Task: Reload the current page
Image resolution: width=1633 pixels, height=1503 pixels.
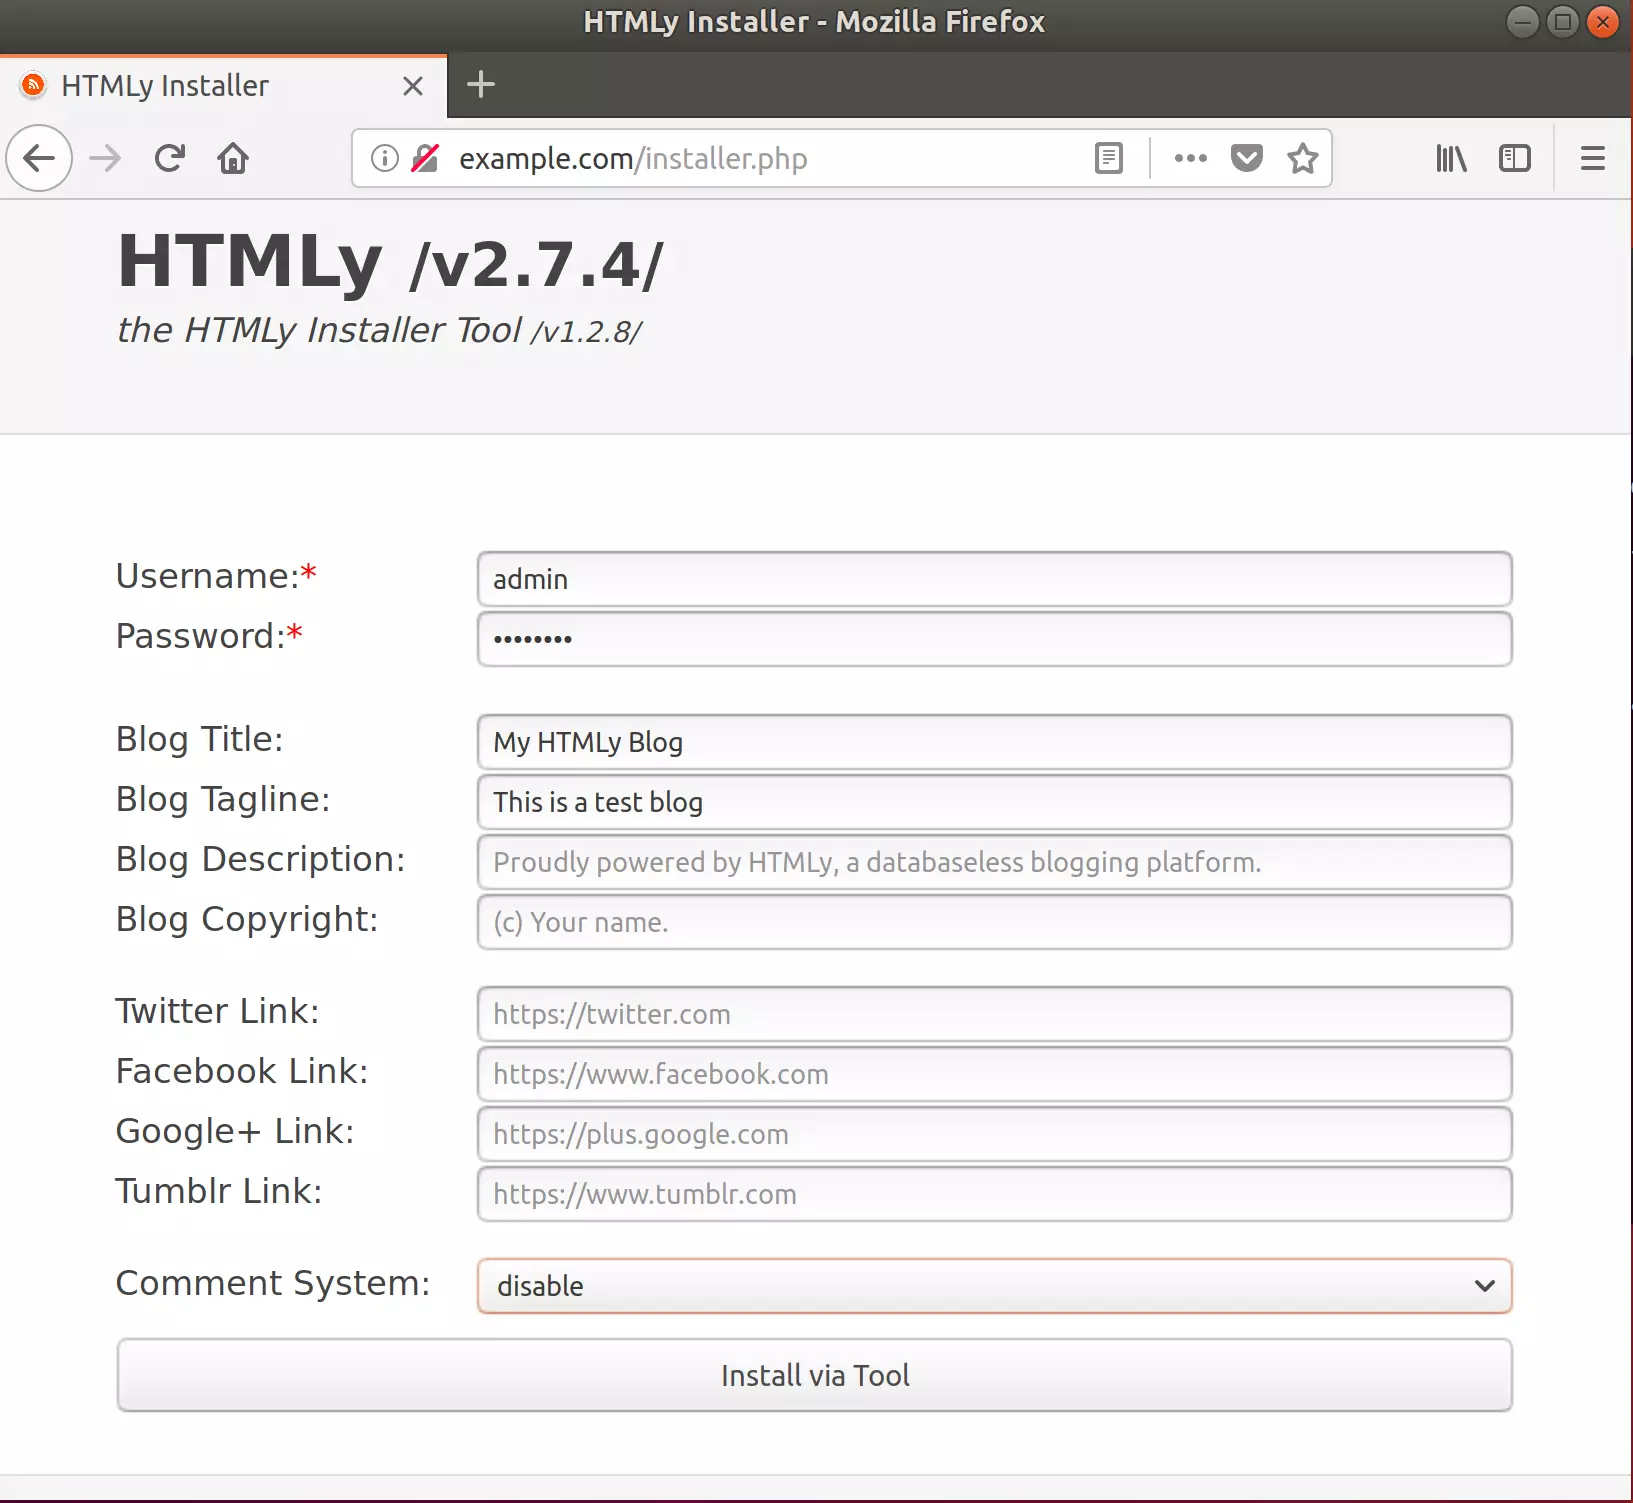Action: pyautogui.click(x=169, y=158)
